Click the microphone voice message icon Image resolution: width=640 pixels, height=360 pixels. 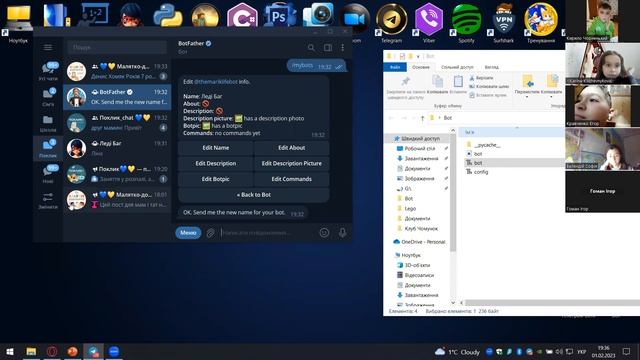pos(342,233)
